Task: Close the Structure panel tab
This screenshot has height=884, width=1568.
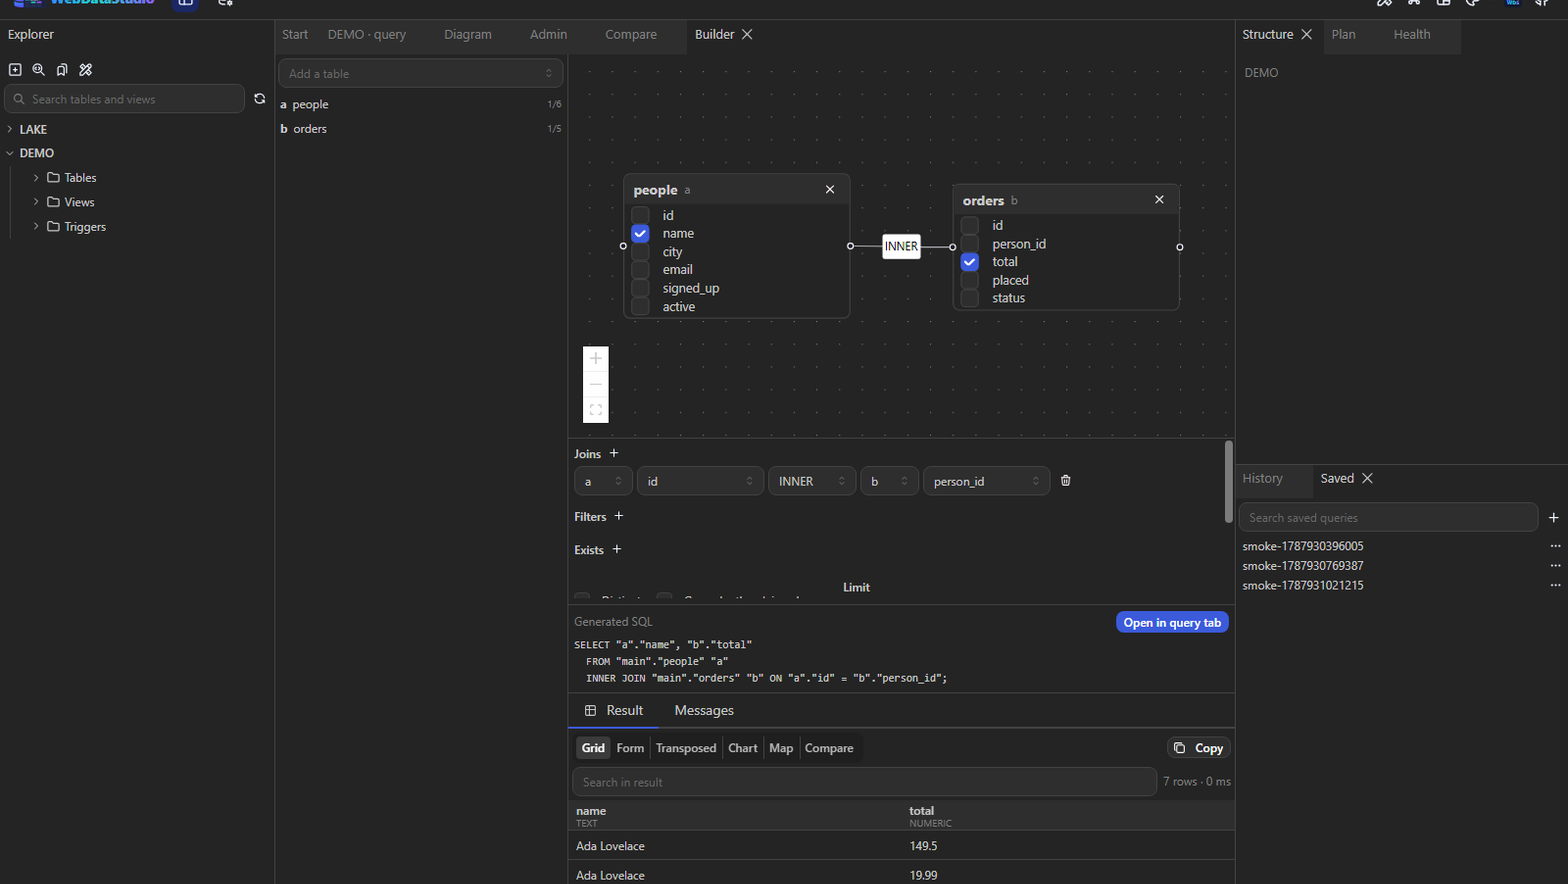Action: pos(1307,34)
